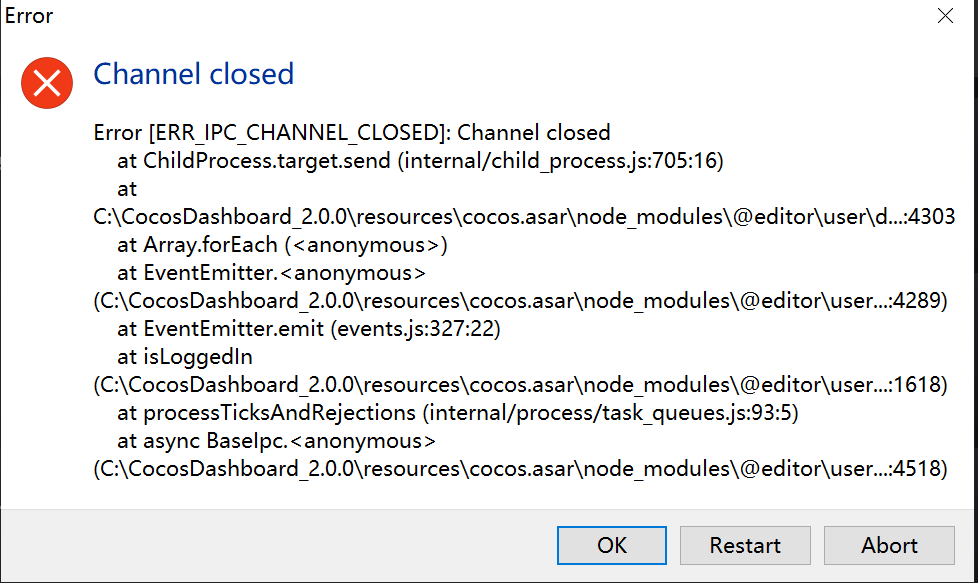
Task: Click the 'Error' title bar text
Action: click(x=29, y=16)
